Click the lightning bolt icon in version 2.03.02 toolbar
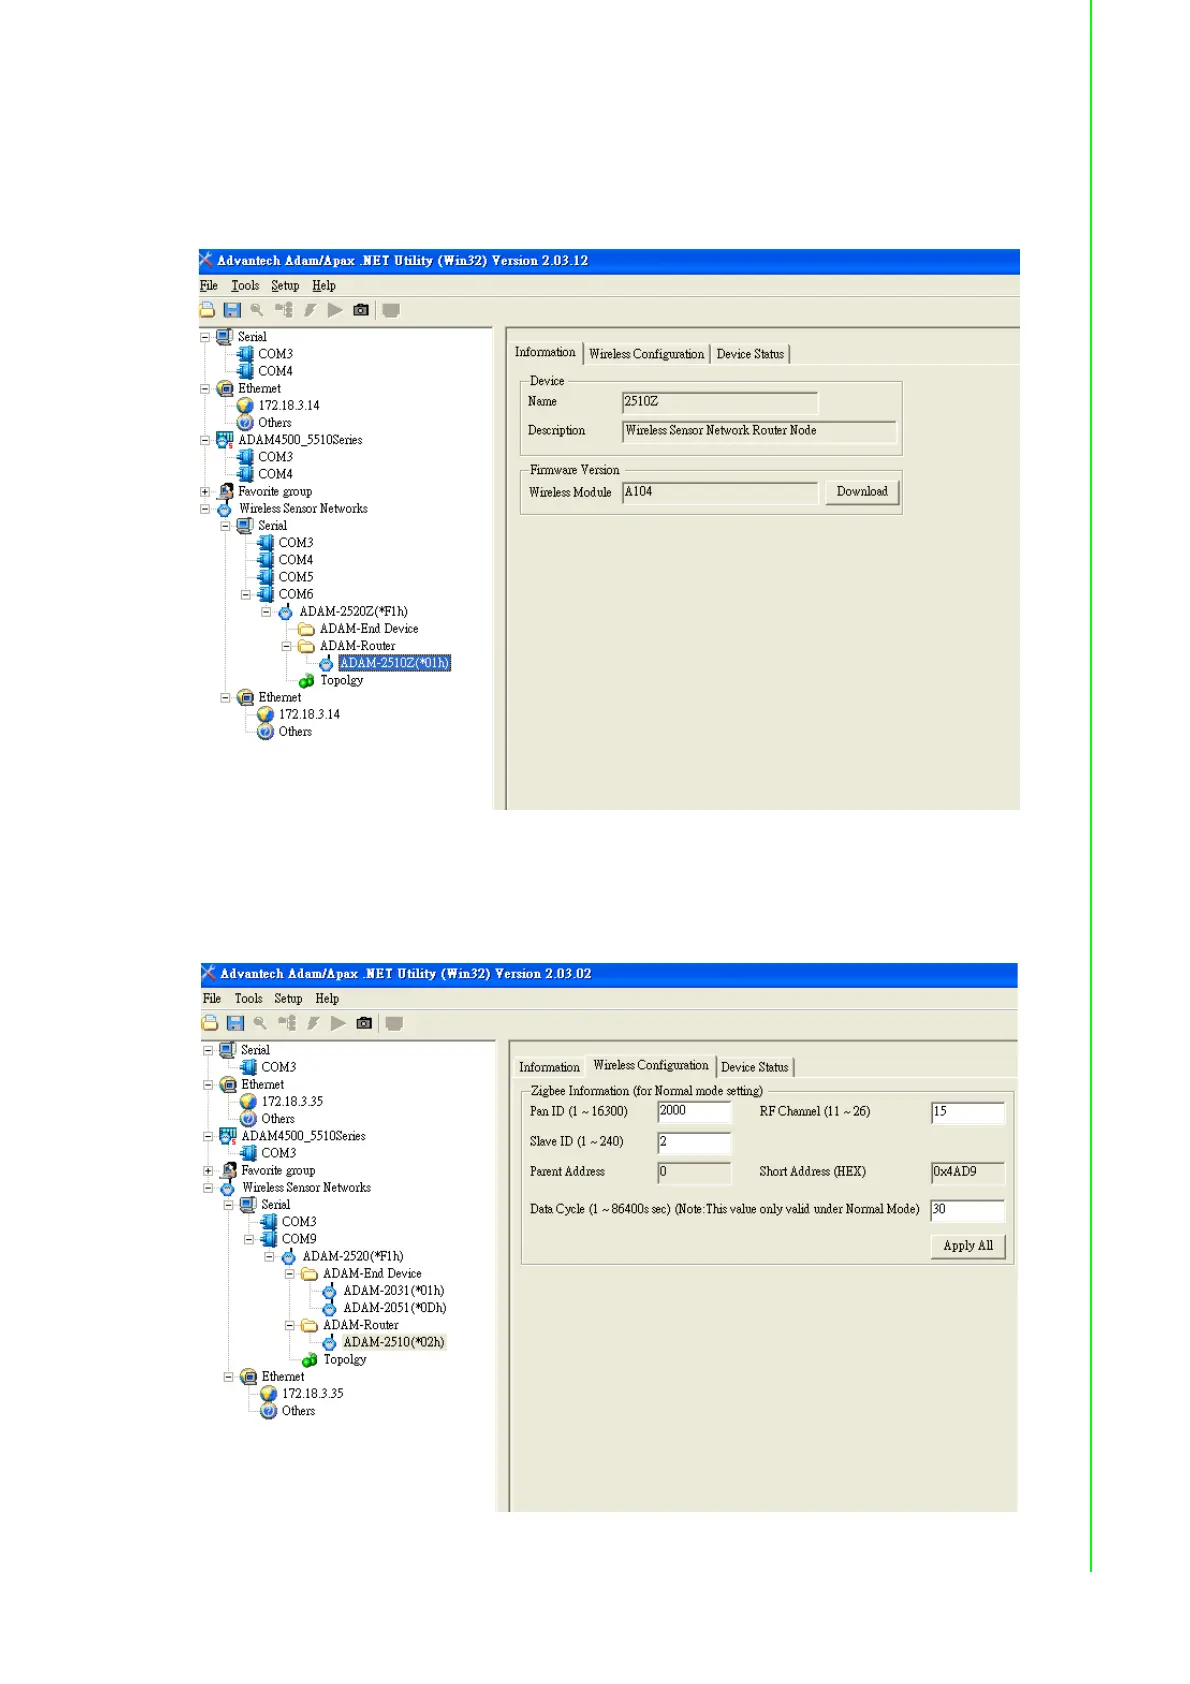 [313, 1023]
